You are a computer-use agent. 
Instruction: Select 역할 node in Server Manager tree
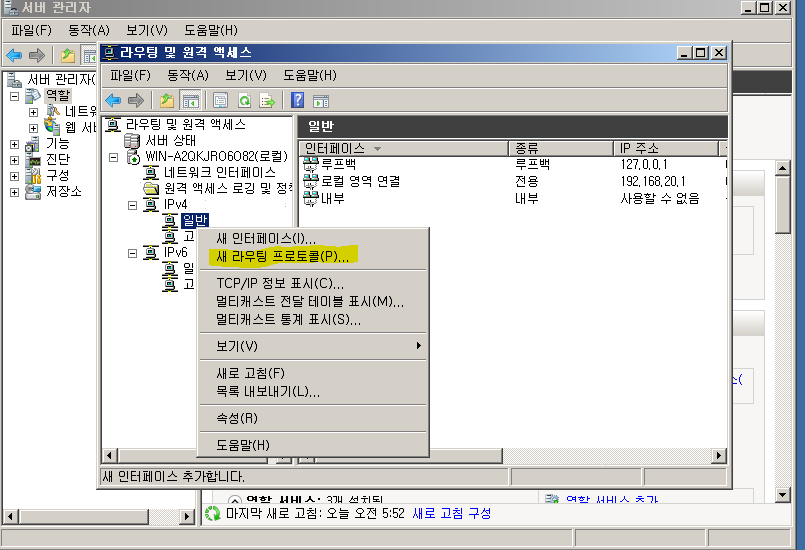pyautogui.click(x=58, y=96)
